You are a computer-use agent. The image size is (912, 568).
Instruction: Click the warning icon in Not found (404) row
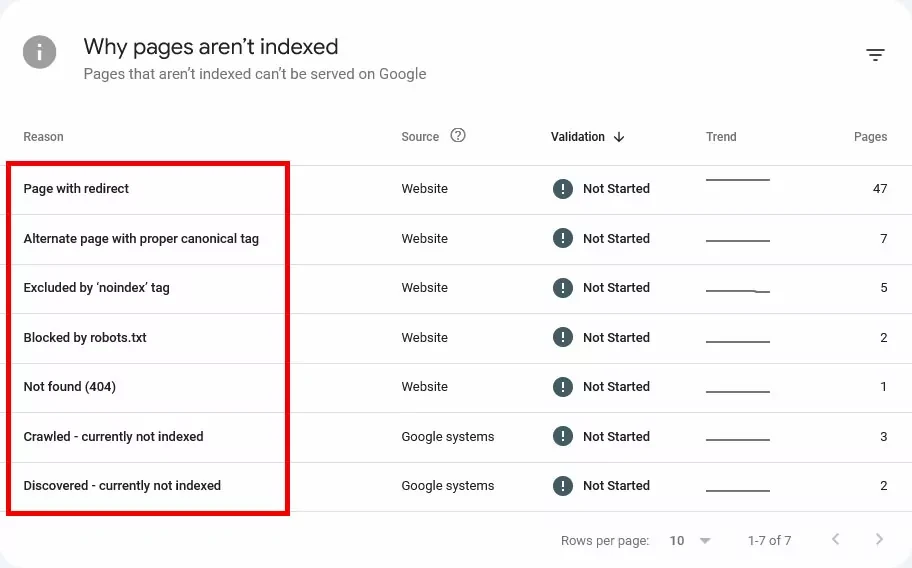pos(563,387)
